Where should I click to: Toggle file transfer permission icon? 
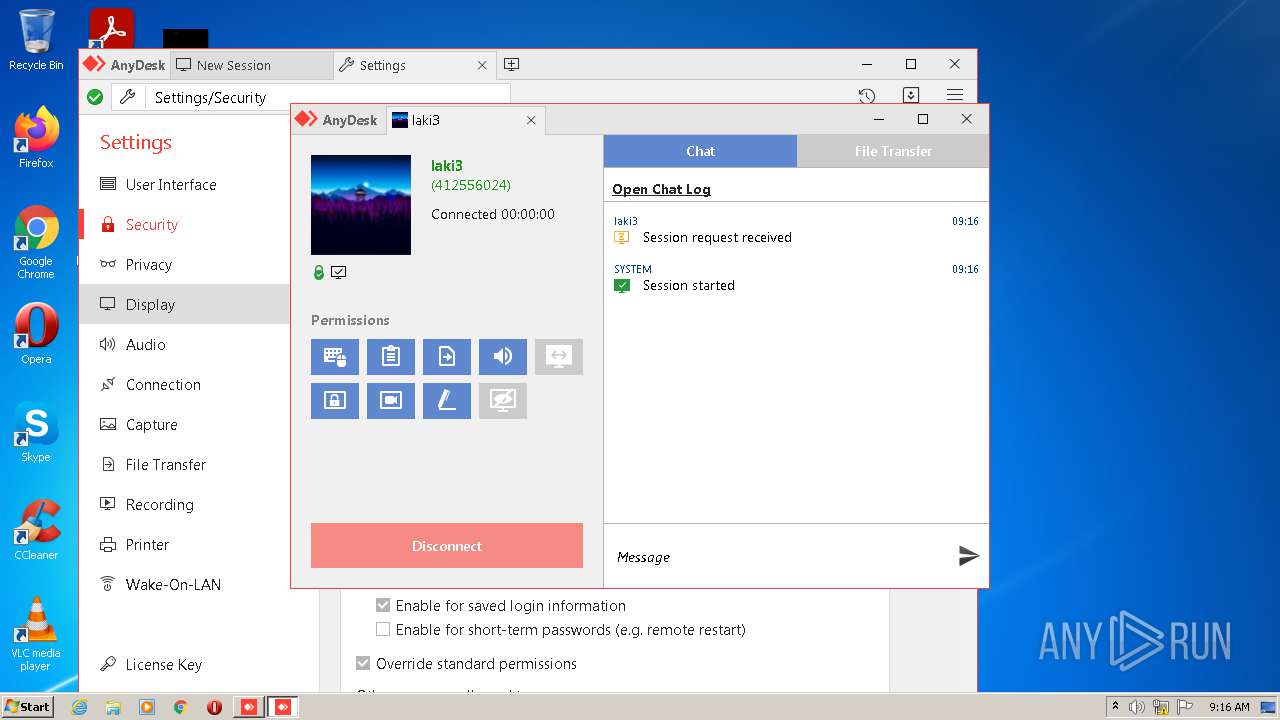[447, 357]
